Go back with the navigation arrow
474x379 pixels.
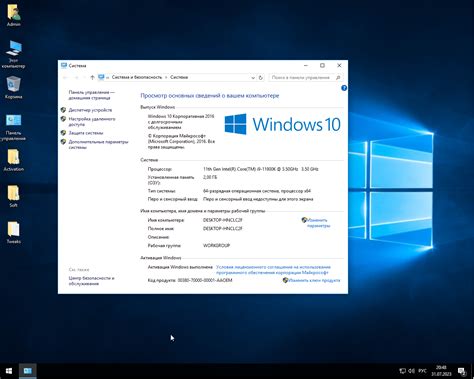(x=66, y=77)
